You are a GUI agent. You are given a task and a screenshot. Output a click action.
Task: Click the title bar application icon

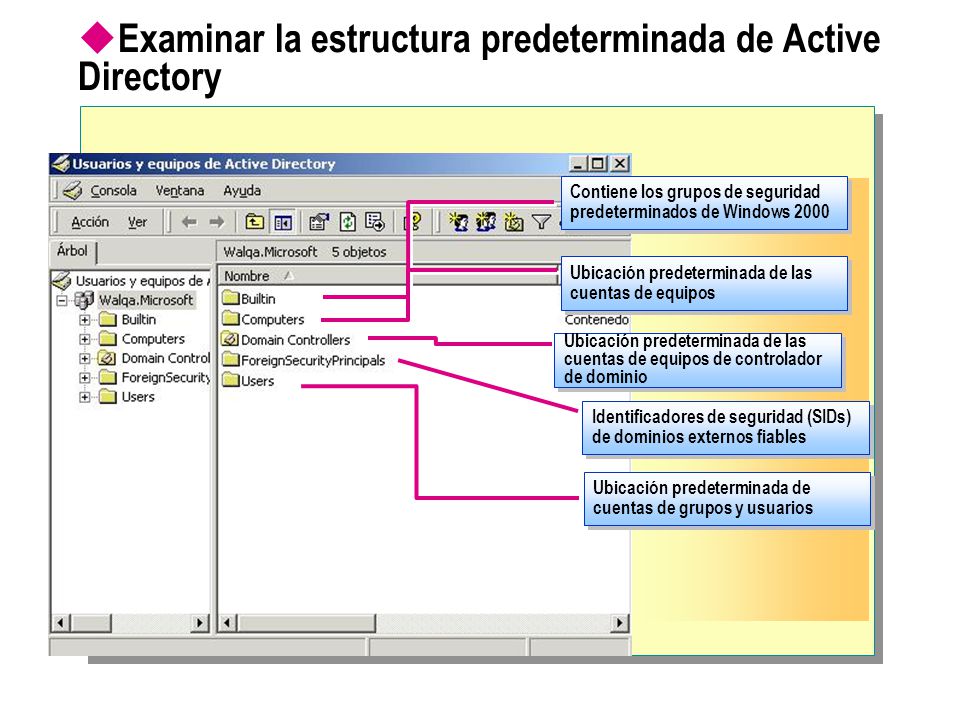click(x=61, y=163)
